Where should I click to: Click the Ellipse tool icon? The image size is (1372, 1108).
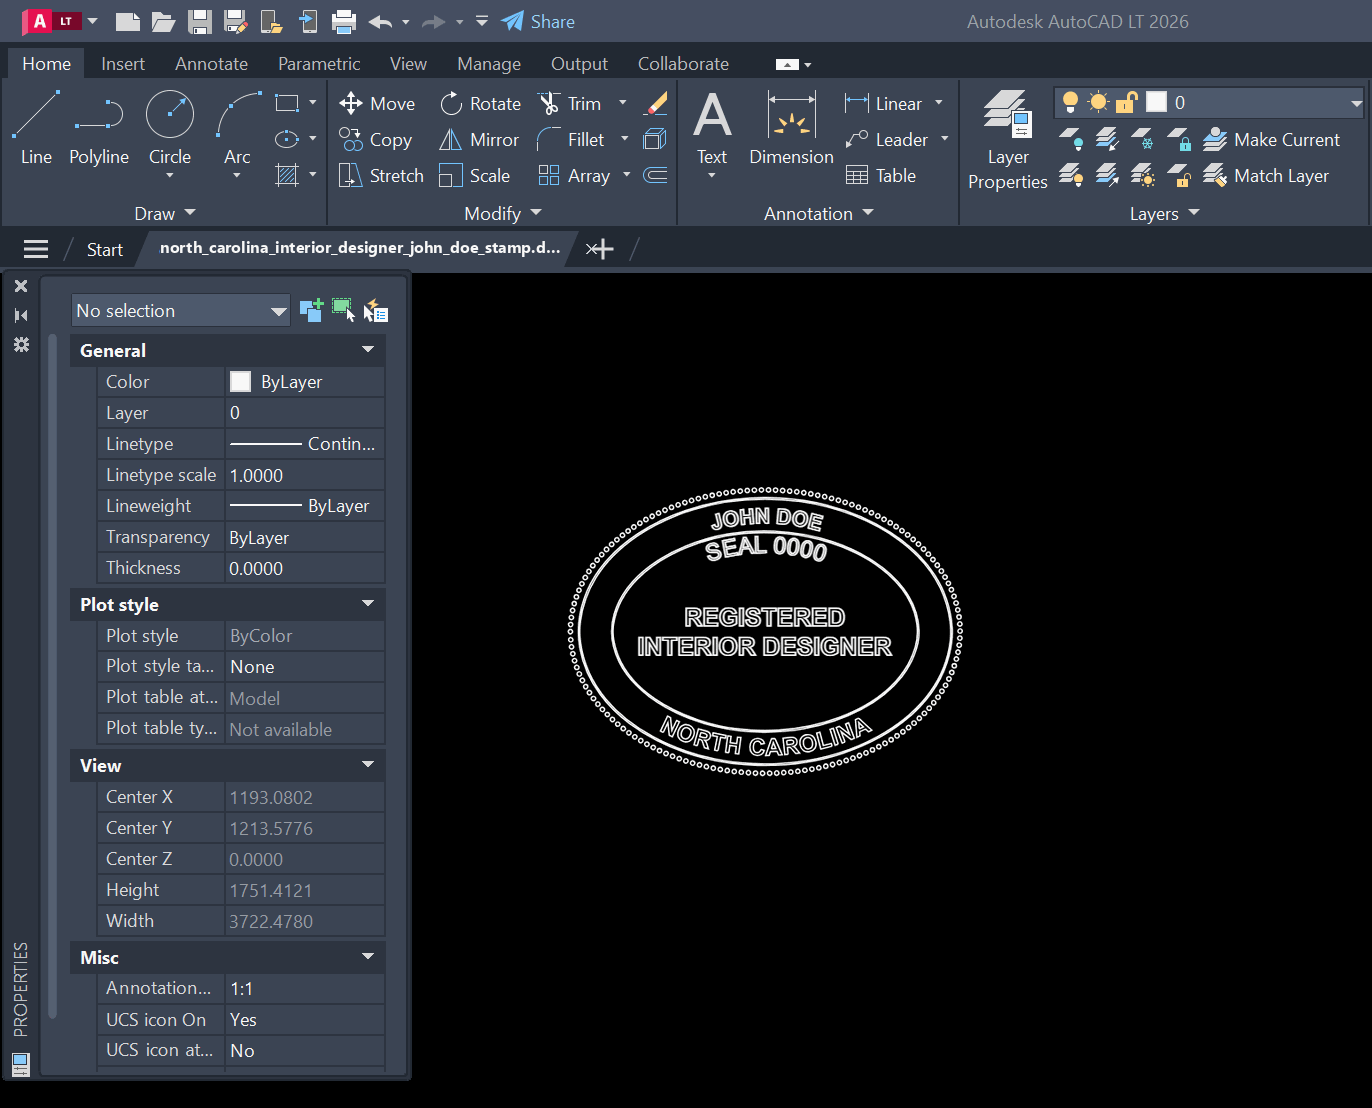287,139
